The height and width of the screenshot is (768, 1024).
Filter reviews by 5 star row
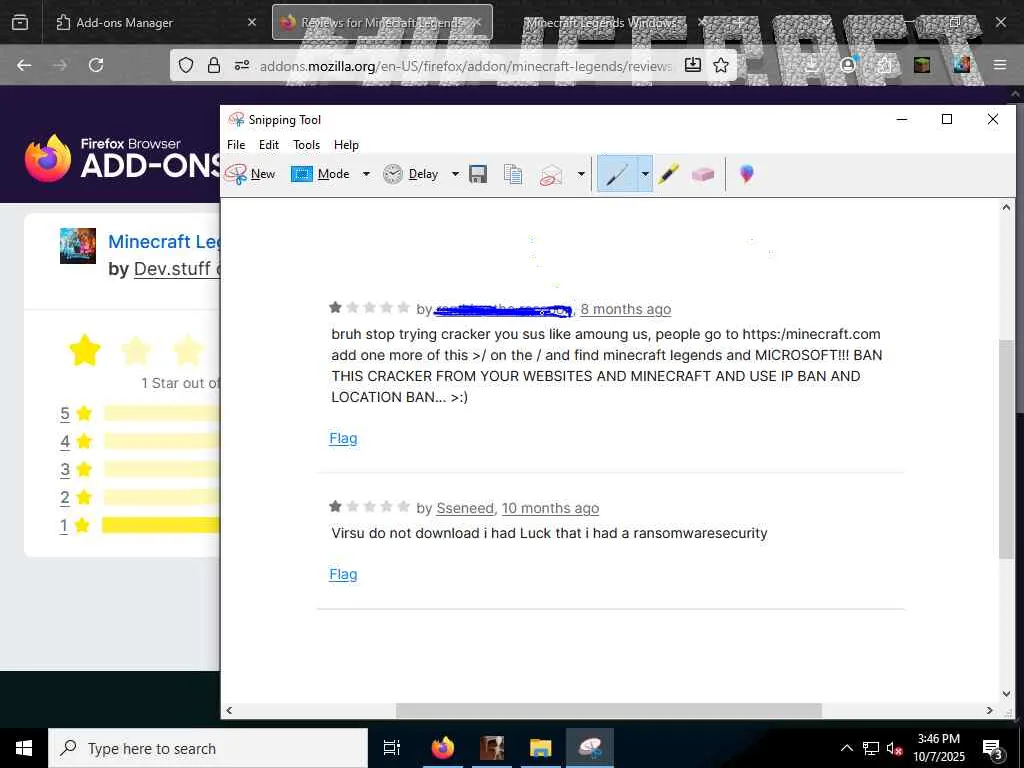coord(140,413)
